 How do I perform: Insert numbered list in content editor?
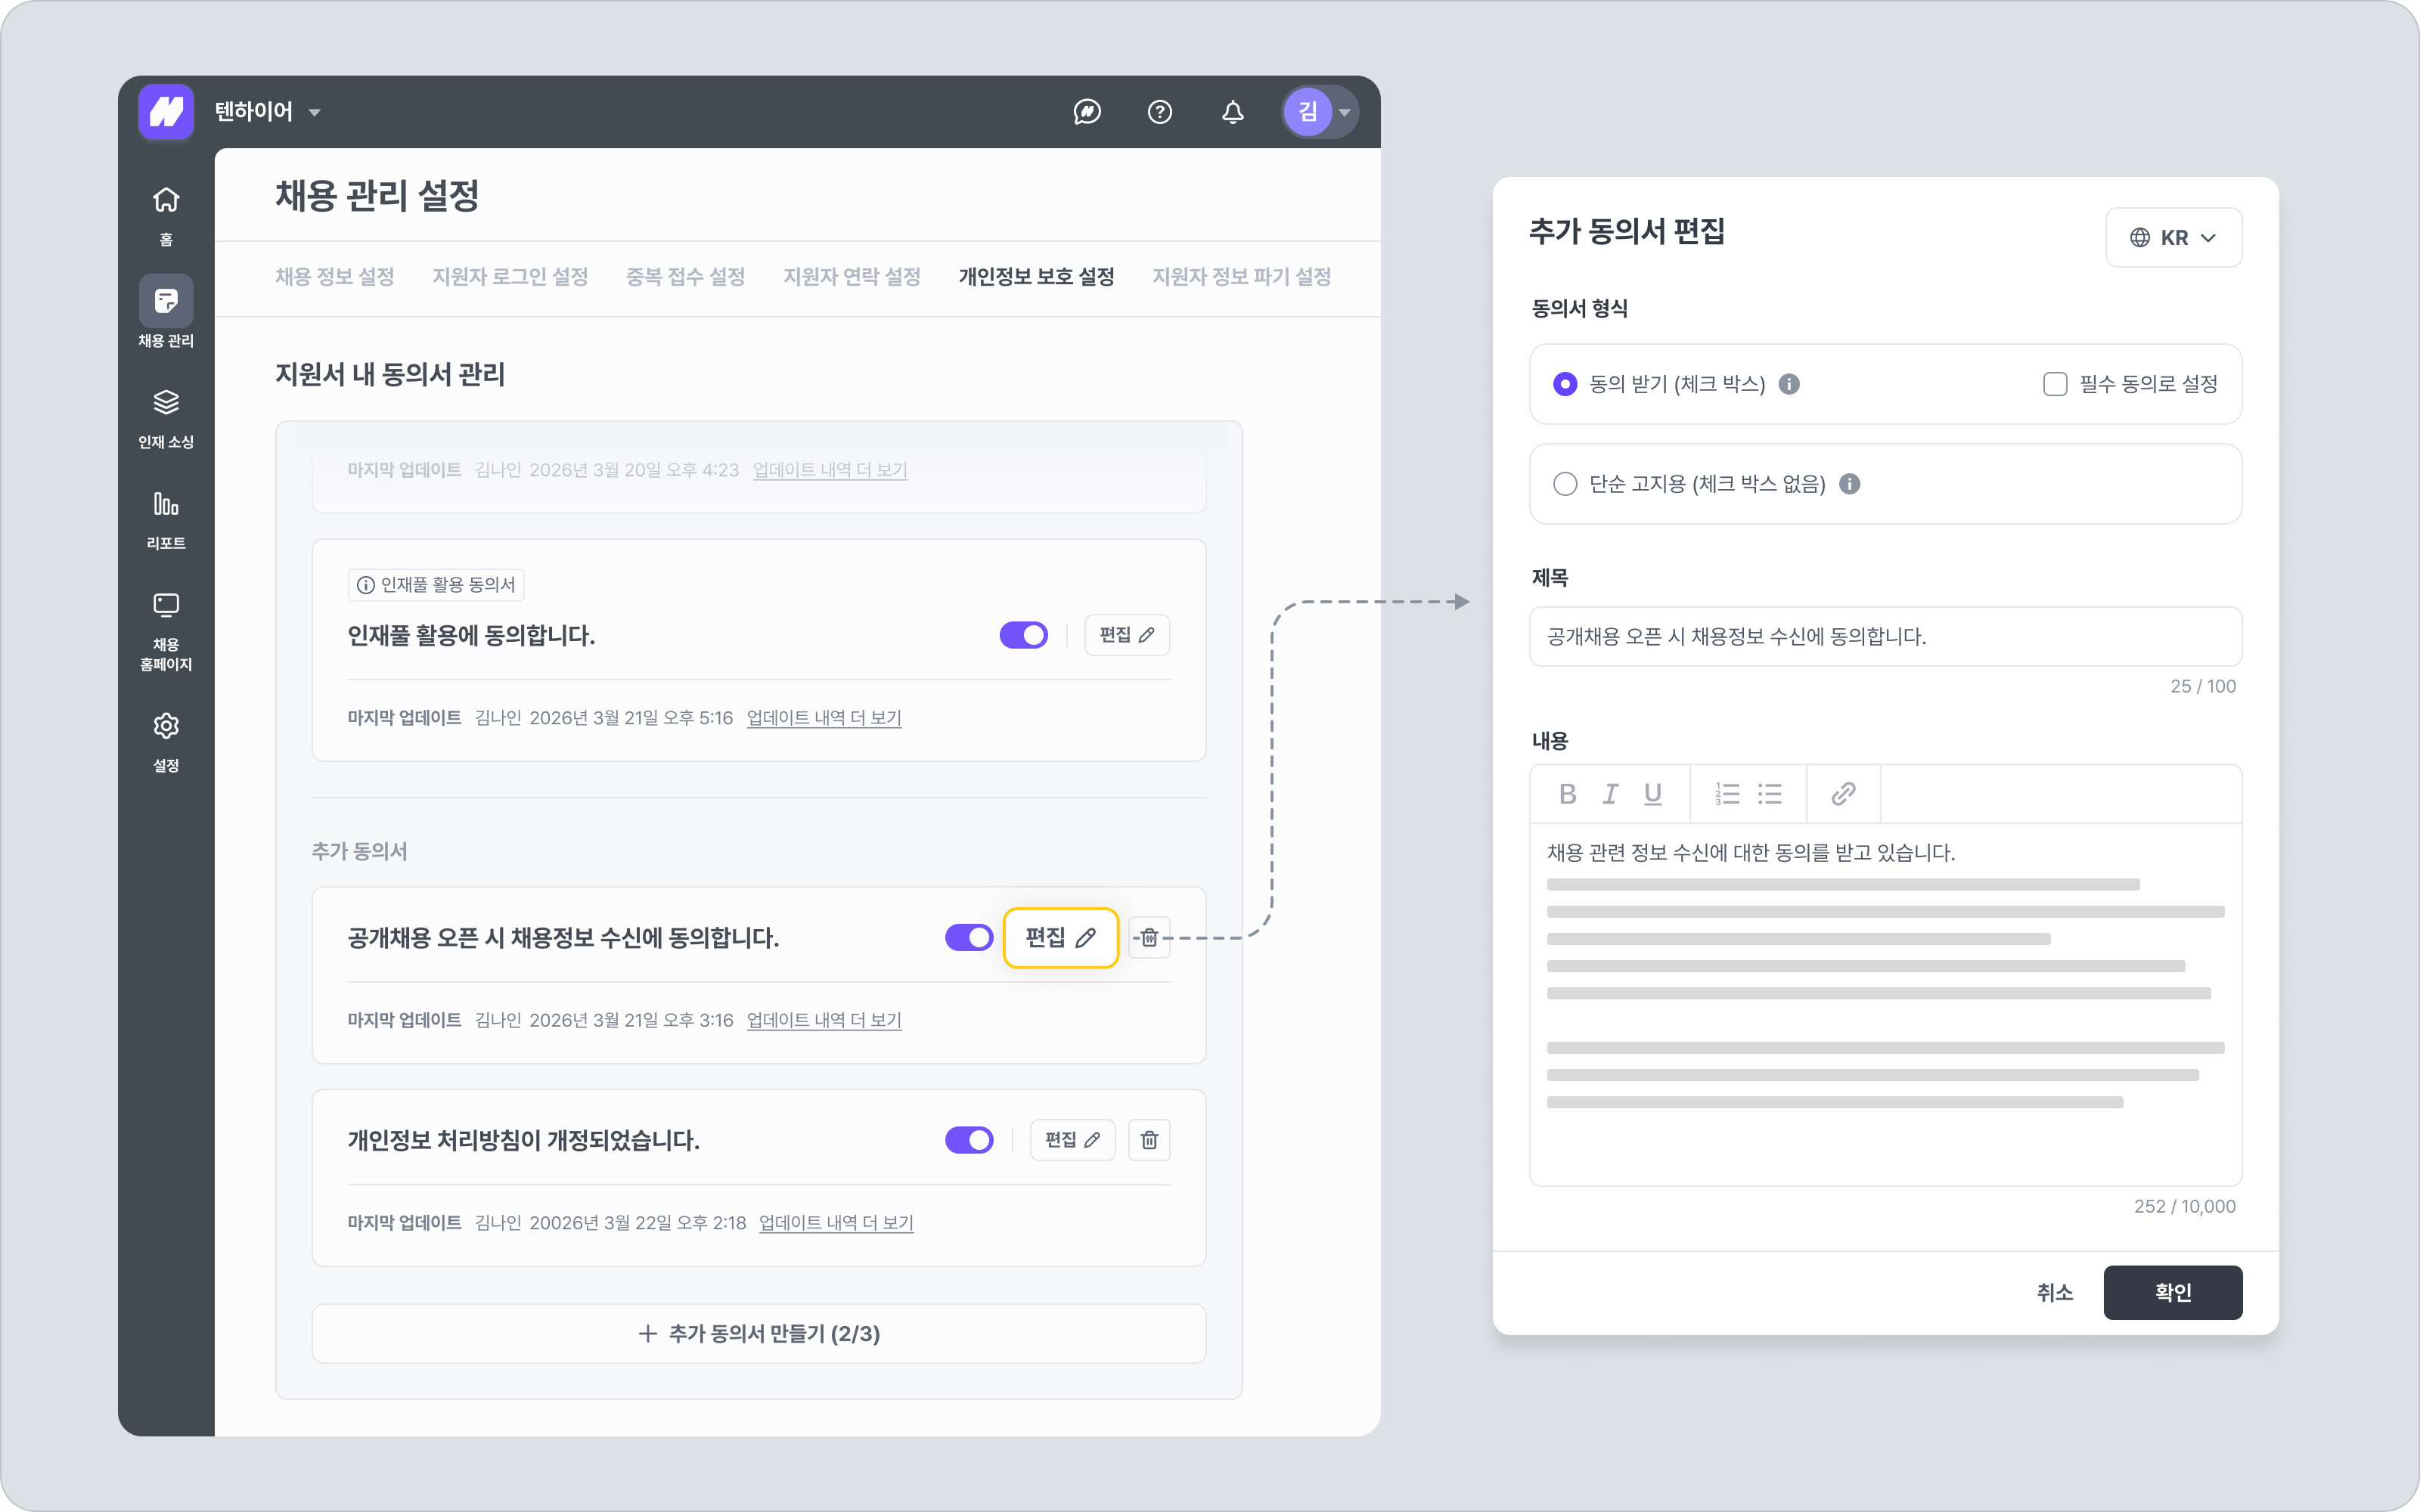point(1727,794)
